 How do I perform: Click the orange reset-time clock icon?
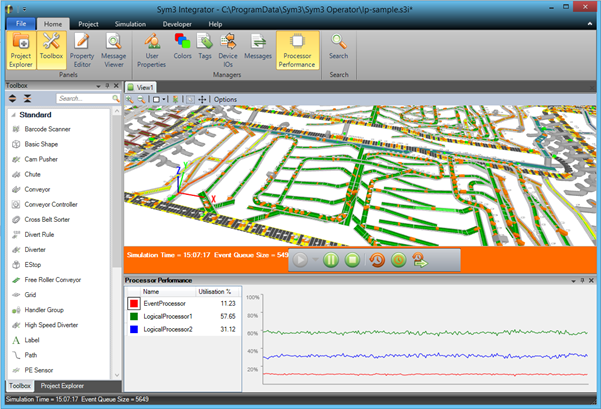[377, 260]
